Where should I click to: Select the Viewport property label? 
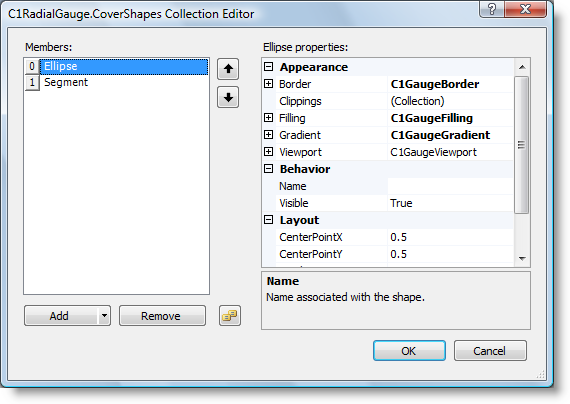tap(300, 152)
